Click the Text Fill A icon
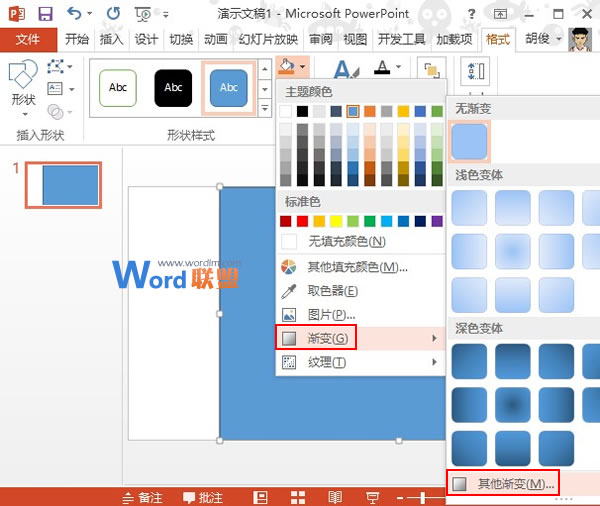600x506 pixels. pyautogui.click(x=382, y=68)
